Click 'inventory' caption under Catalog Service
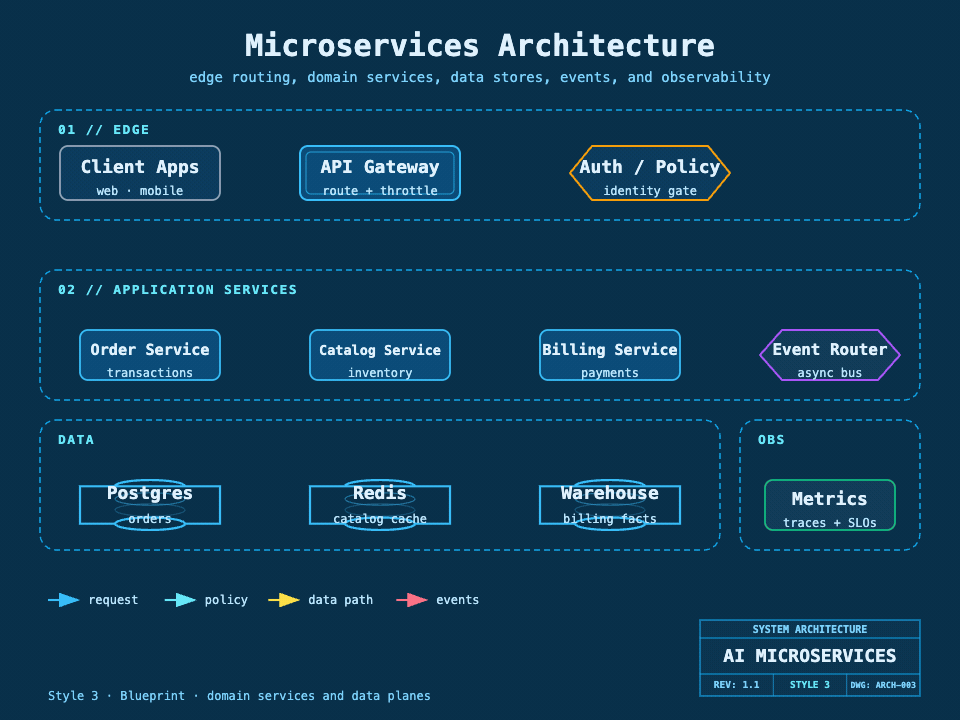960x720 pixels. 380,372
